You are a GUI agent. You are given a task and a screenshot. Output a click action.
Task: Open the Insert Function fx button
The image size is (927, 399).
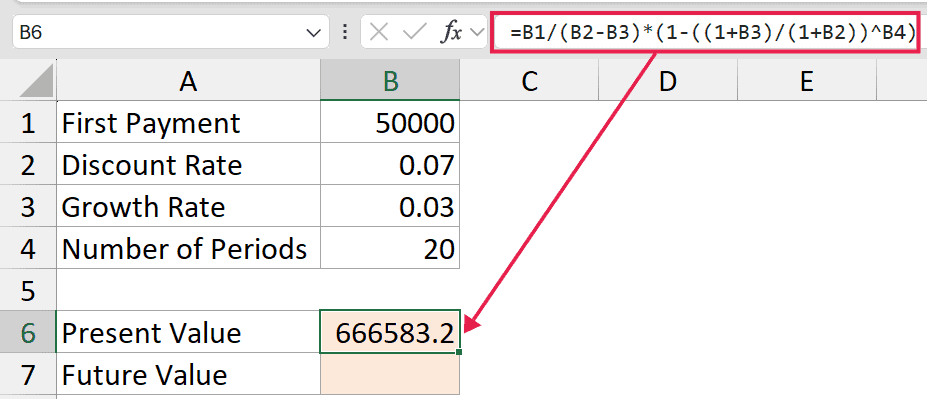[450, 33]
